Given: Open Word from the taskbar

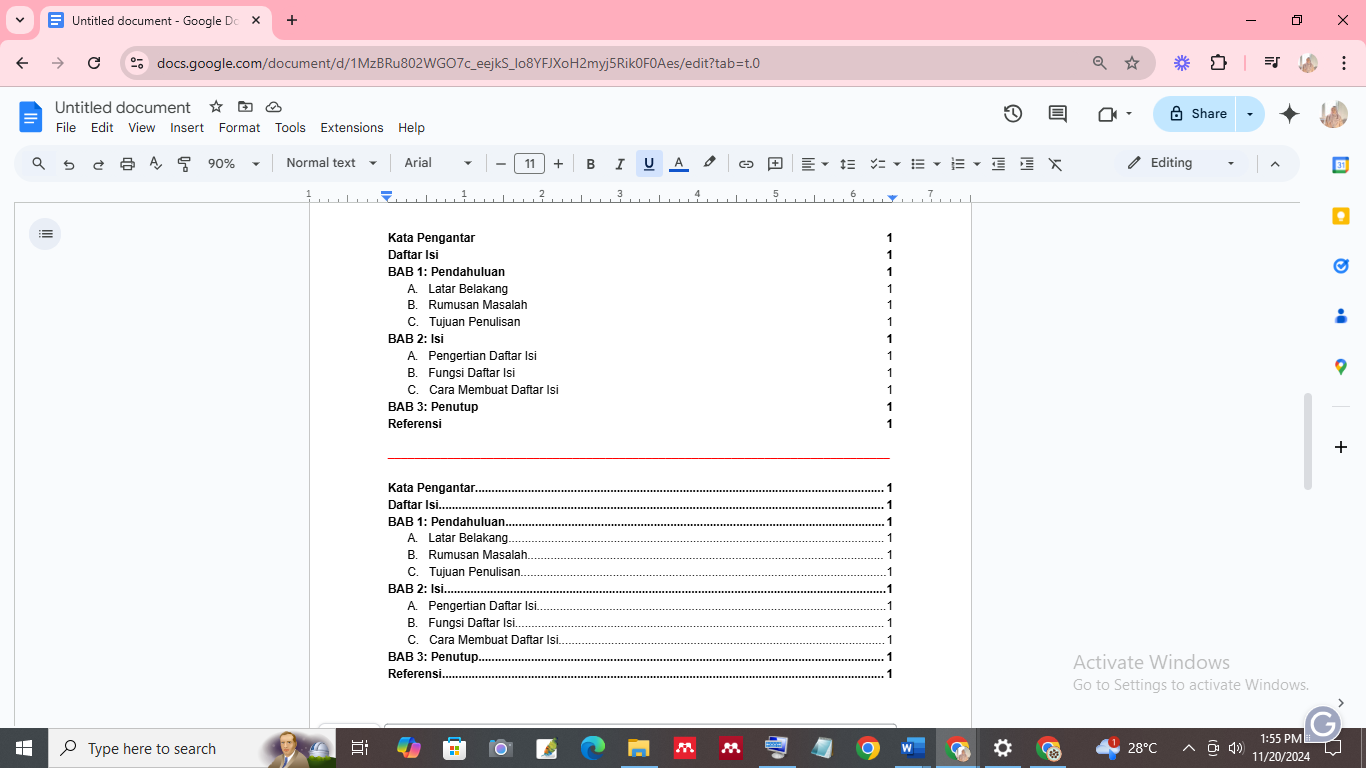Looking at the screenshot, I should pos(912,748).
